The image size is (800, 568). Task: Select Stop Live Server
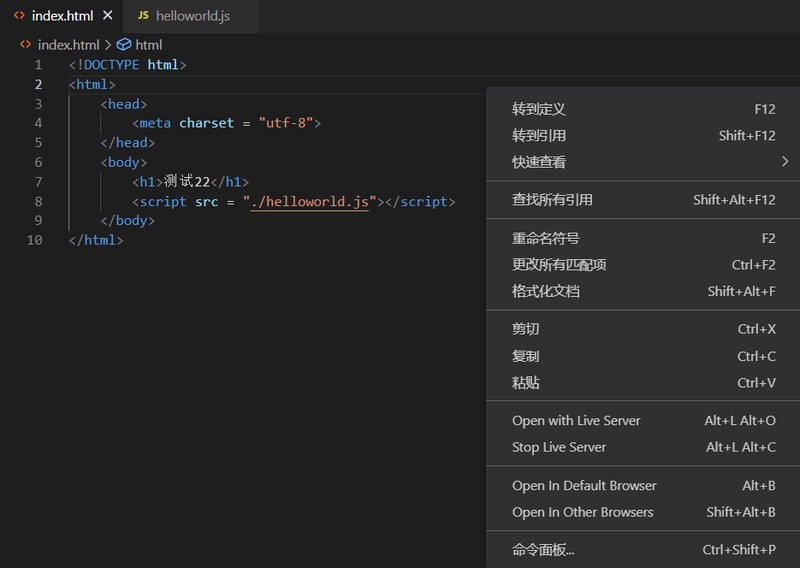(x=643, y=447)
